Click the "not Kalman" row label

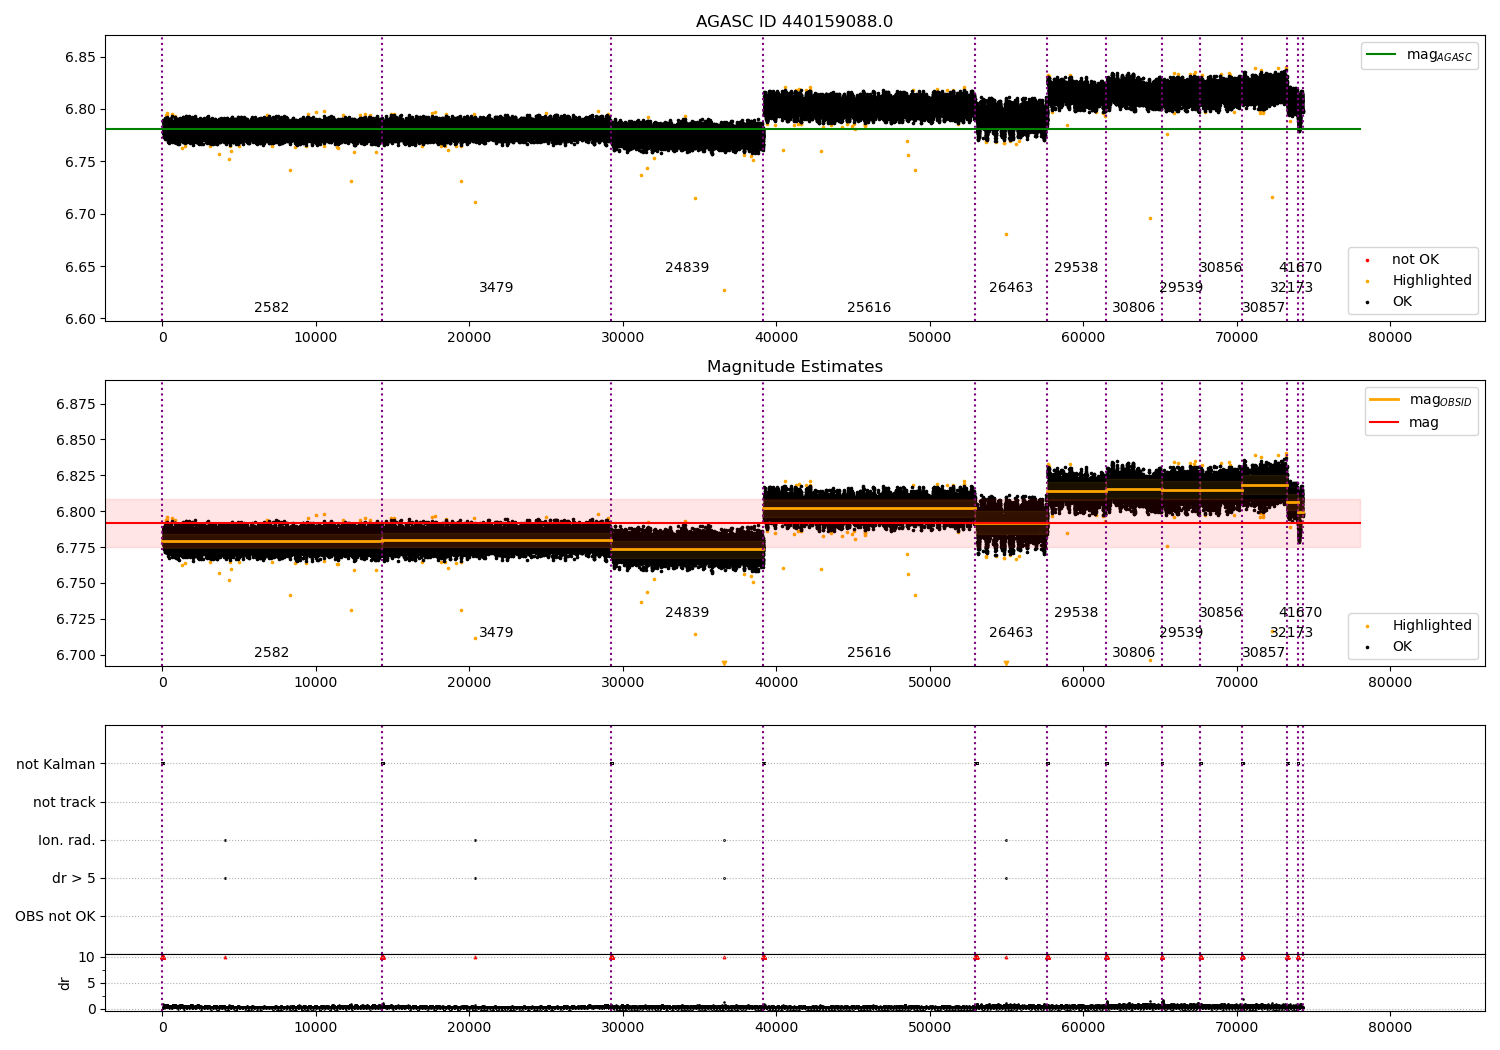click(x=56, y=764)
